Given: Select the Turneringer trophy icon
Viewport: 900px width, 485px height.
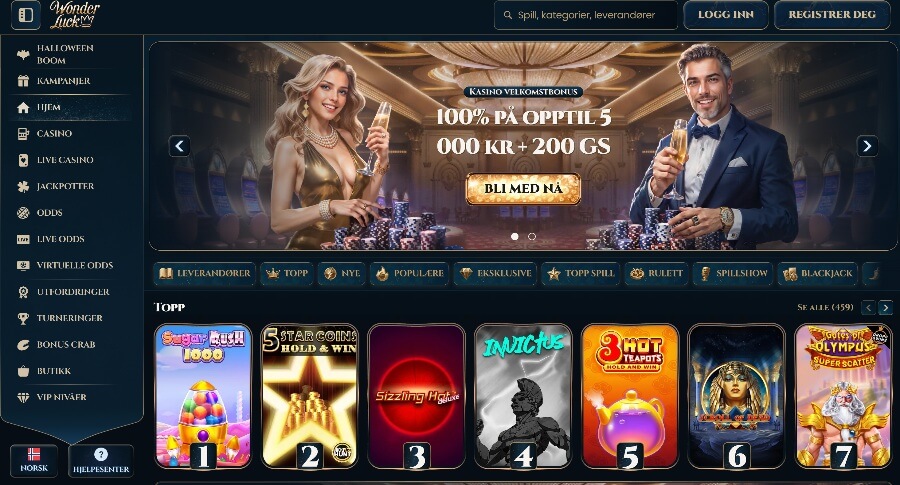Looking at the screenshot, I should [x=23, y=319].
